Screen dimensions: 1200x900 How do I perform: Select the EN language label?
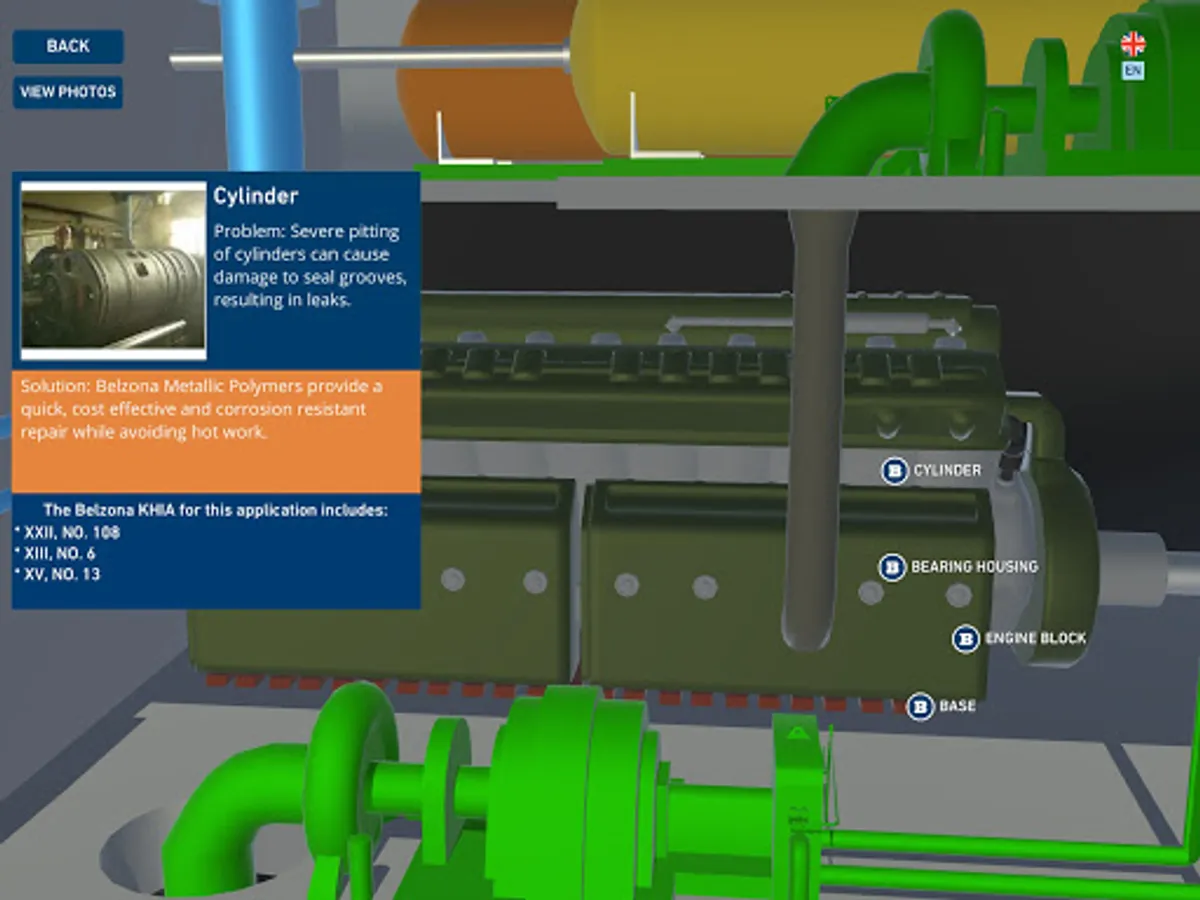tap(1133, 70)
